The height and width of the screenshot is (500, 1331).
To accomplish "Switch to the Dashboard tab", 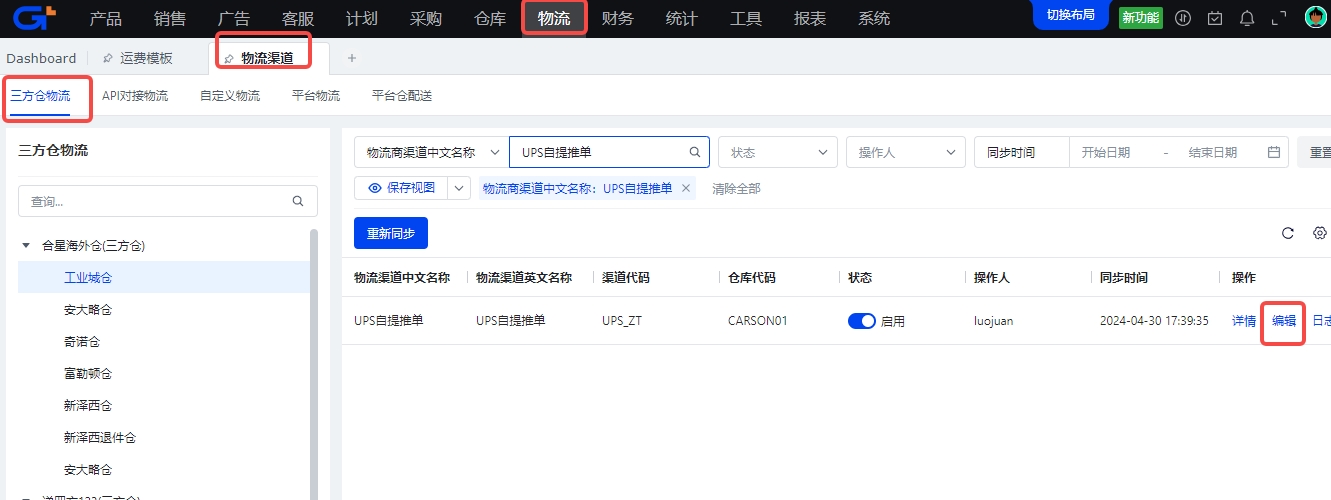I will (41, 58).
